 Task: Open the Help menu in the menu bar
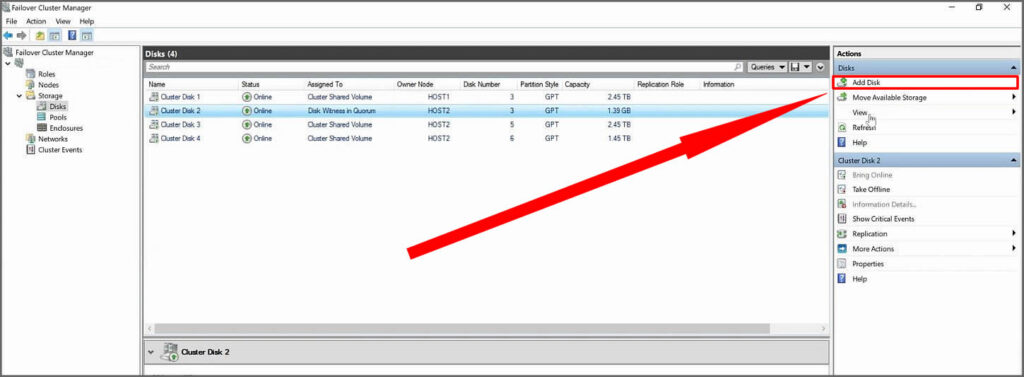click(87, 22)
